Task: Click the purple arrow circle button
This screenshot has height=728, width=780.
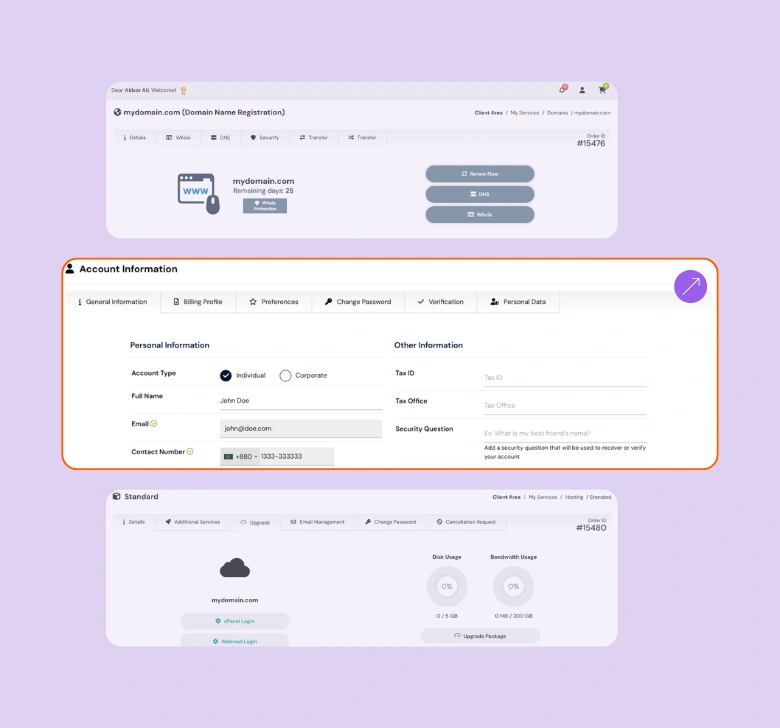Action: click(x=690, y=286)
